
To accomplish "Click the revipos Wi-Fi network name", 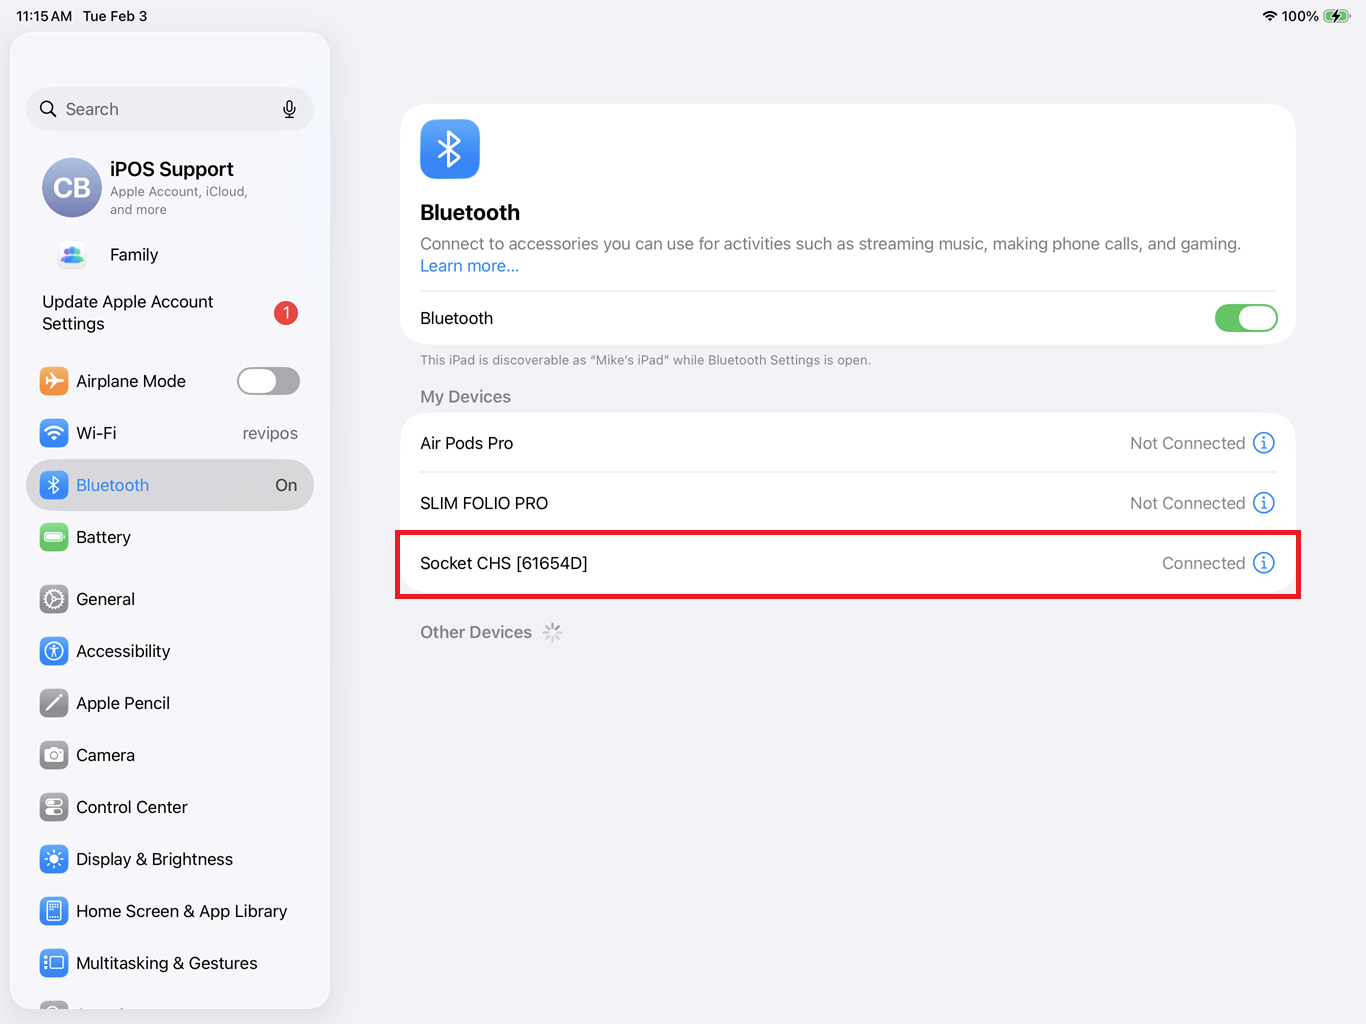I will 270,433.
